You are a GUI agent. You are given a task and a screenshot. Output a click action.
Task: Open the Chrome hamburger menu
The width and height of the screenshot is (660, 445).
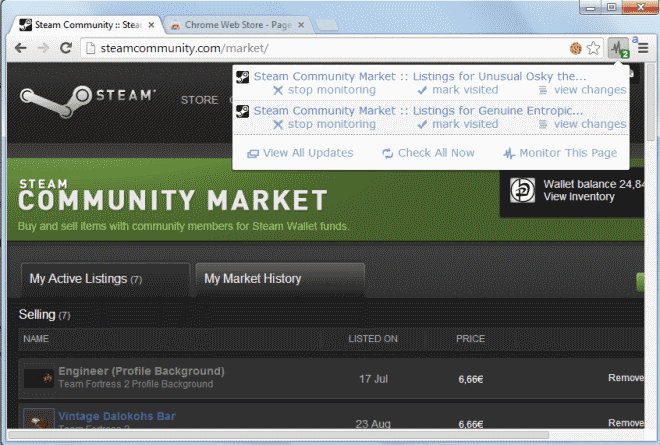[643, 48]
